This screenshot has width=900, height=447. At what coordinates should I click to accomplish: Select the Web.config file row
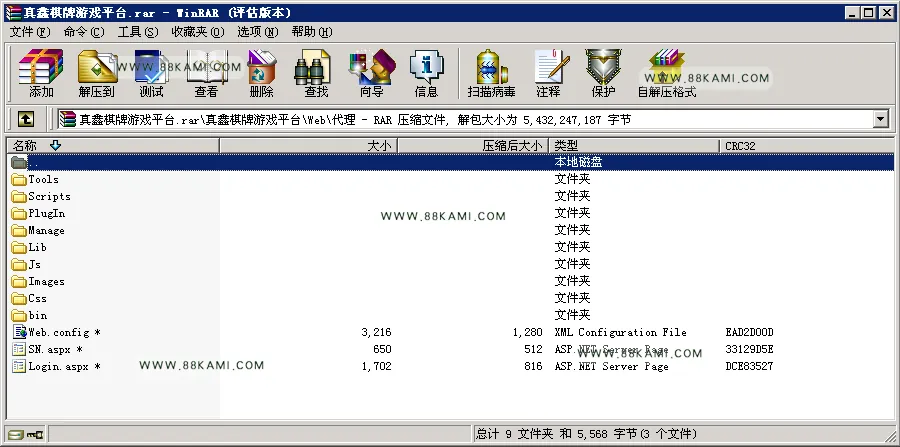tap(451, 332)
